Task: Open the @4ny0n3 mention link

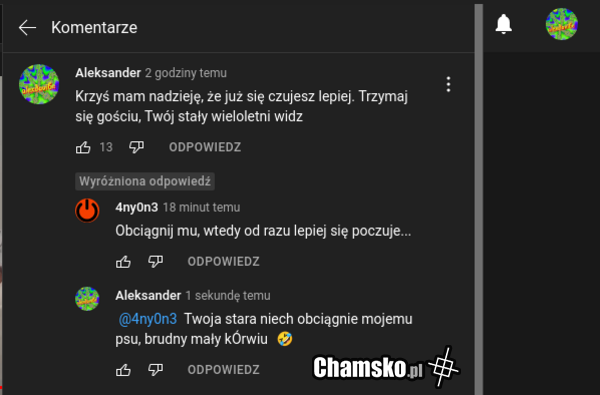Action: pos(148,319)
